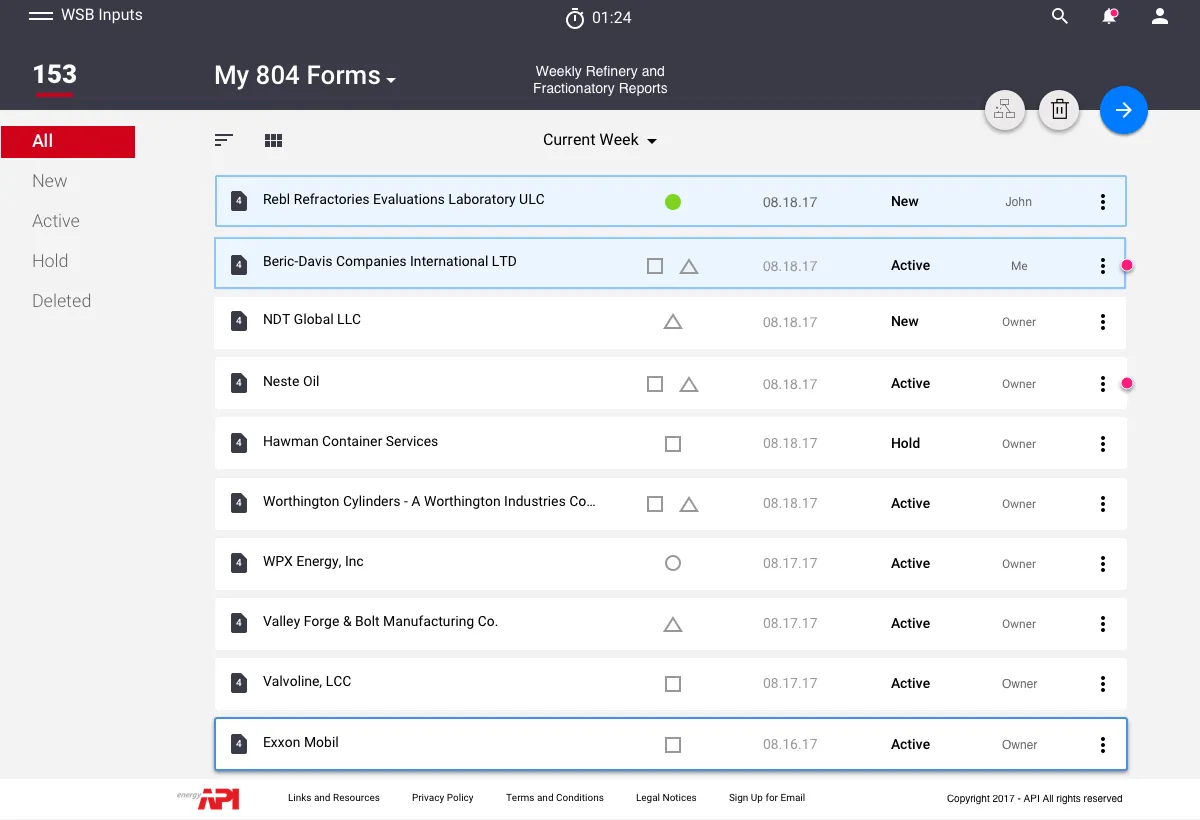Toggle square checkbox in Worthington Cylinders row
The width and height of the screenshot is (1200, 820).
tap(655, 504)
